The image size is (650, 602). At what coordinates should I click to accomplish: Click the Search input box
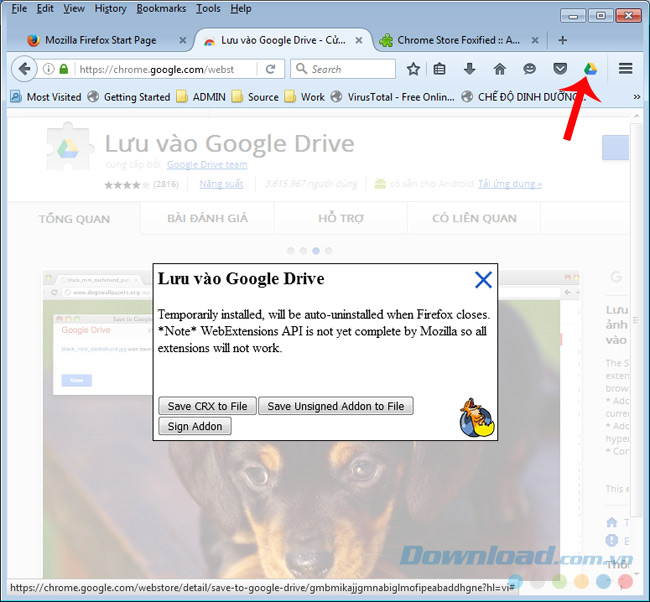(x=343, y=69)
